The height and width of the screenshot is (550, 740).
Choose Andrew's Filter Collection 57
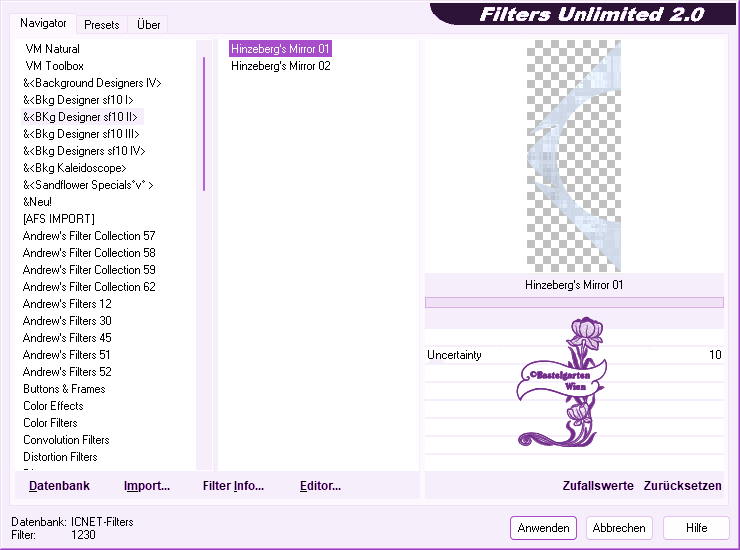pos(89,236)
